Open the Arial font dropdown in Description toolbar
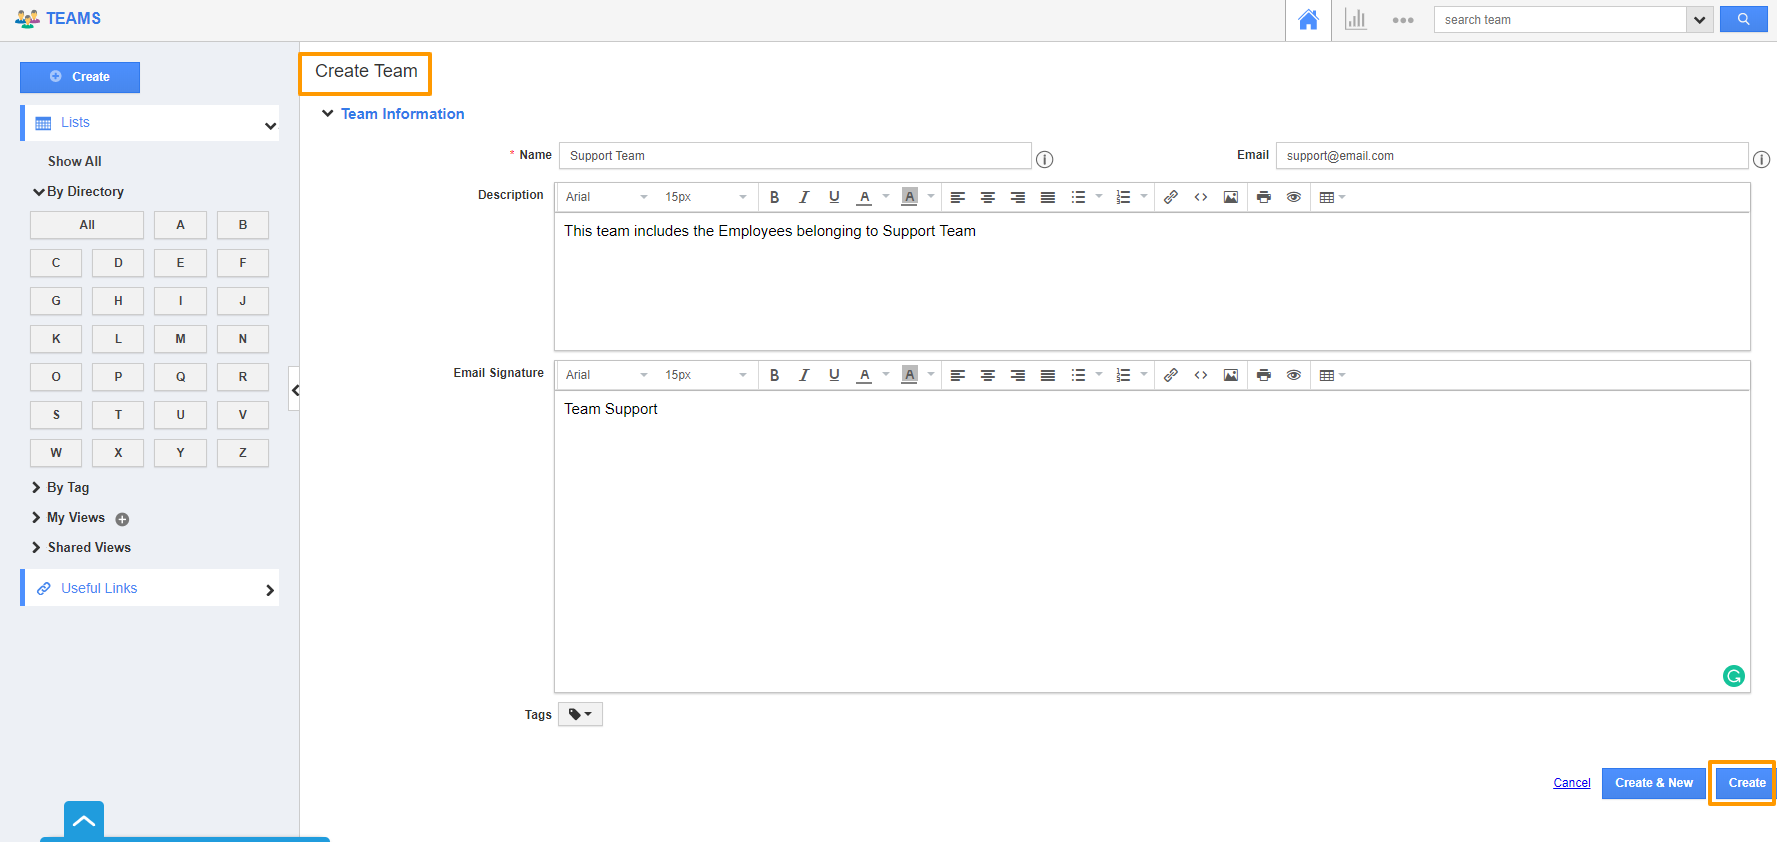 [606, 197]
